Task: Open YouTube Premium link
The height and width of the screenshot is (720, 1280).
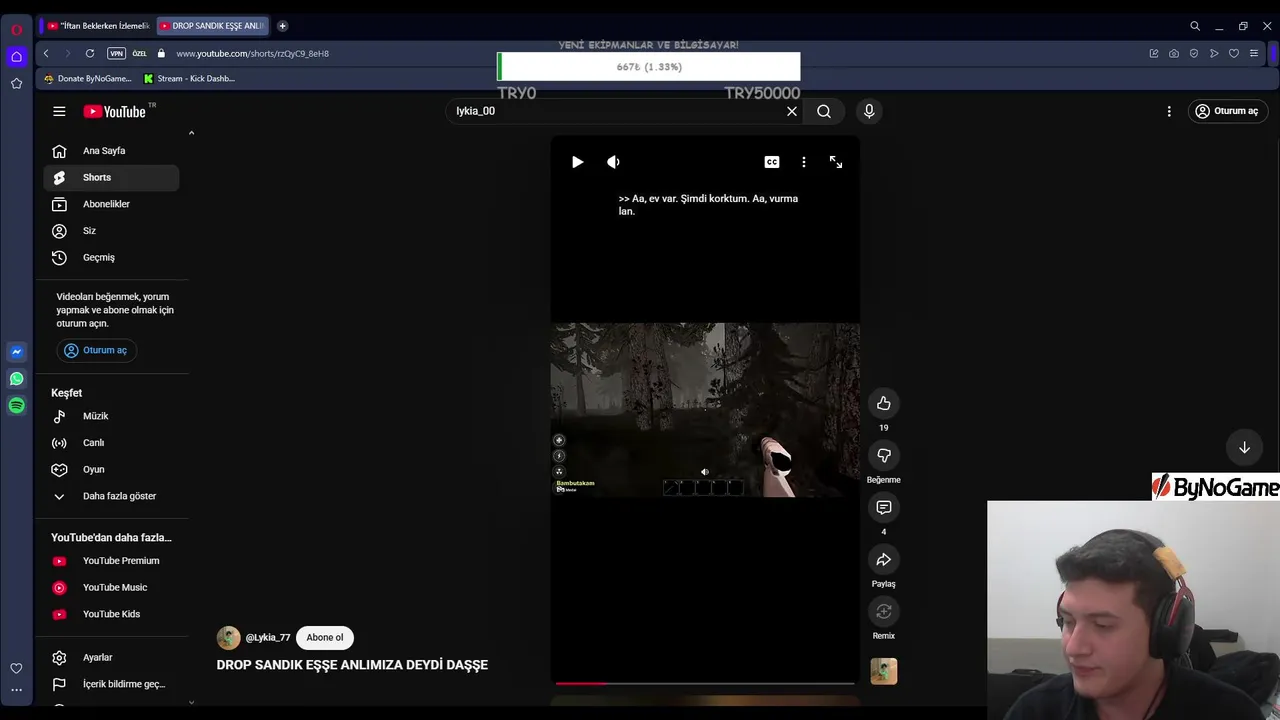Action: click(111, 561)
